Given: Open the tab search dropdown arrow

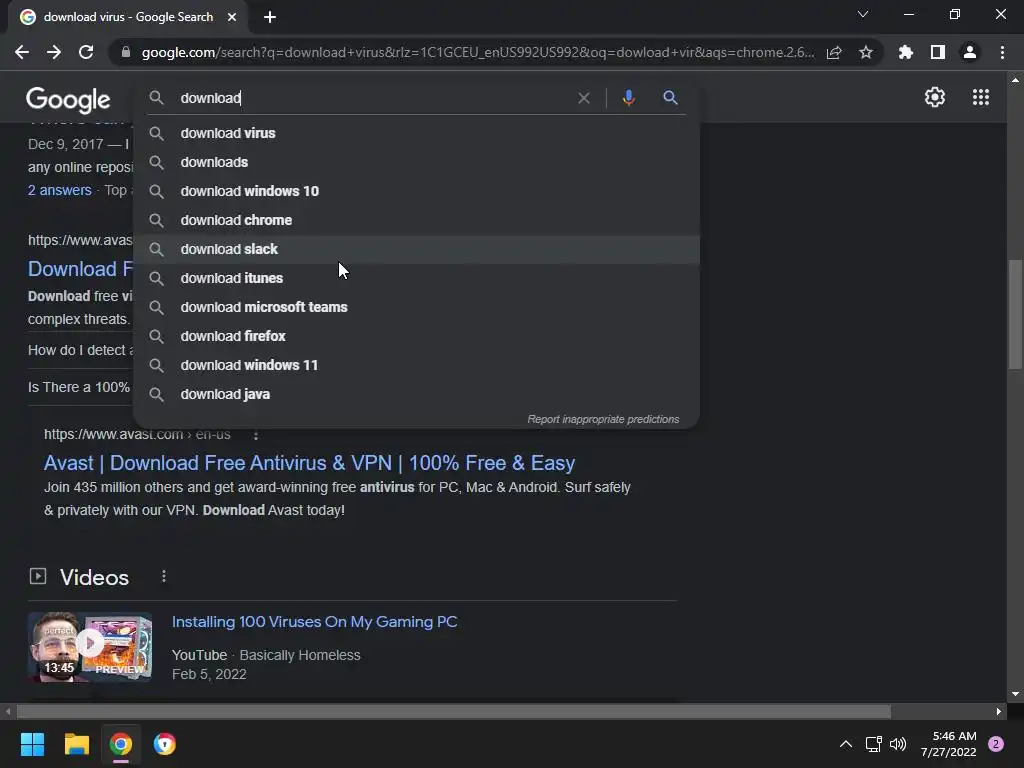Looking at the screenshot, I should (863, 14).
